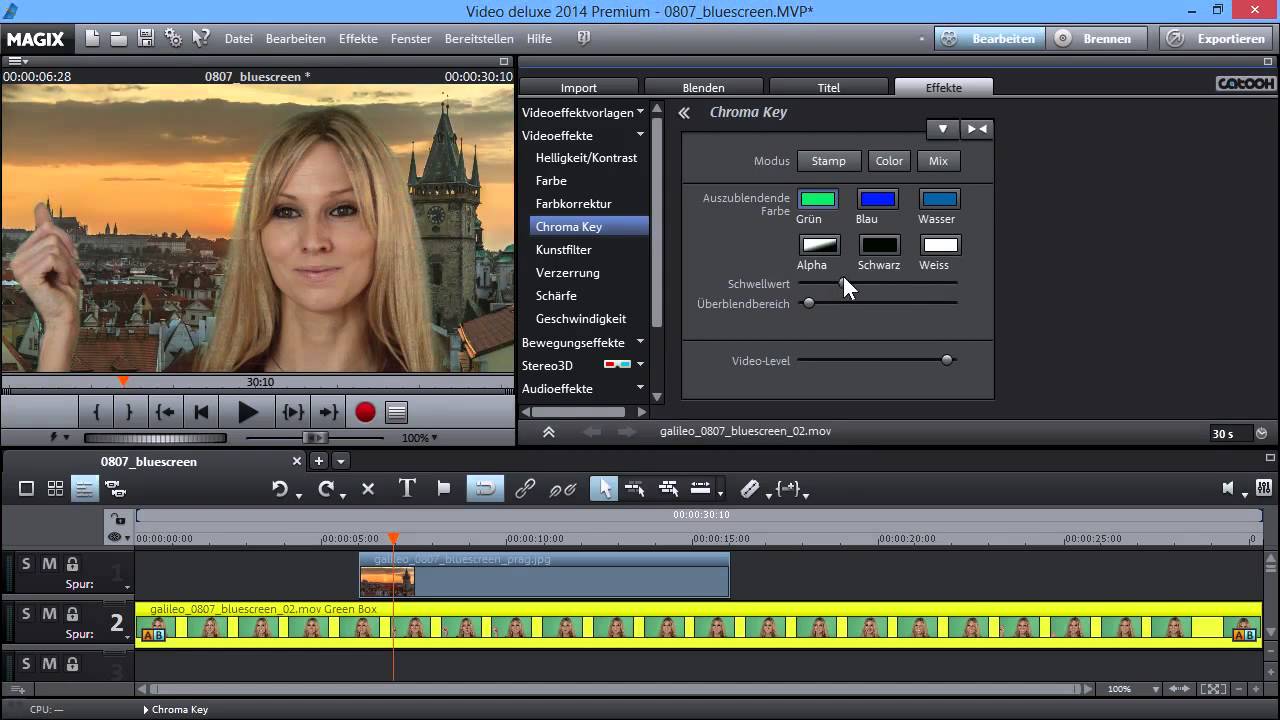Open the Effekte menu
This screenshot has width=1280, height=720.
[x=358, y=39]
